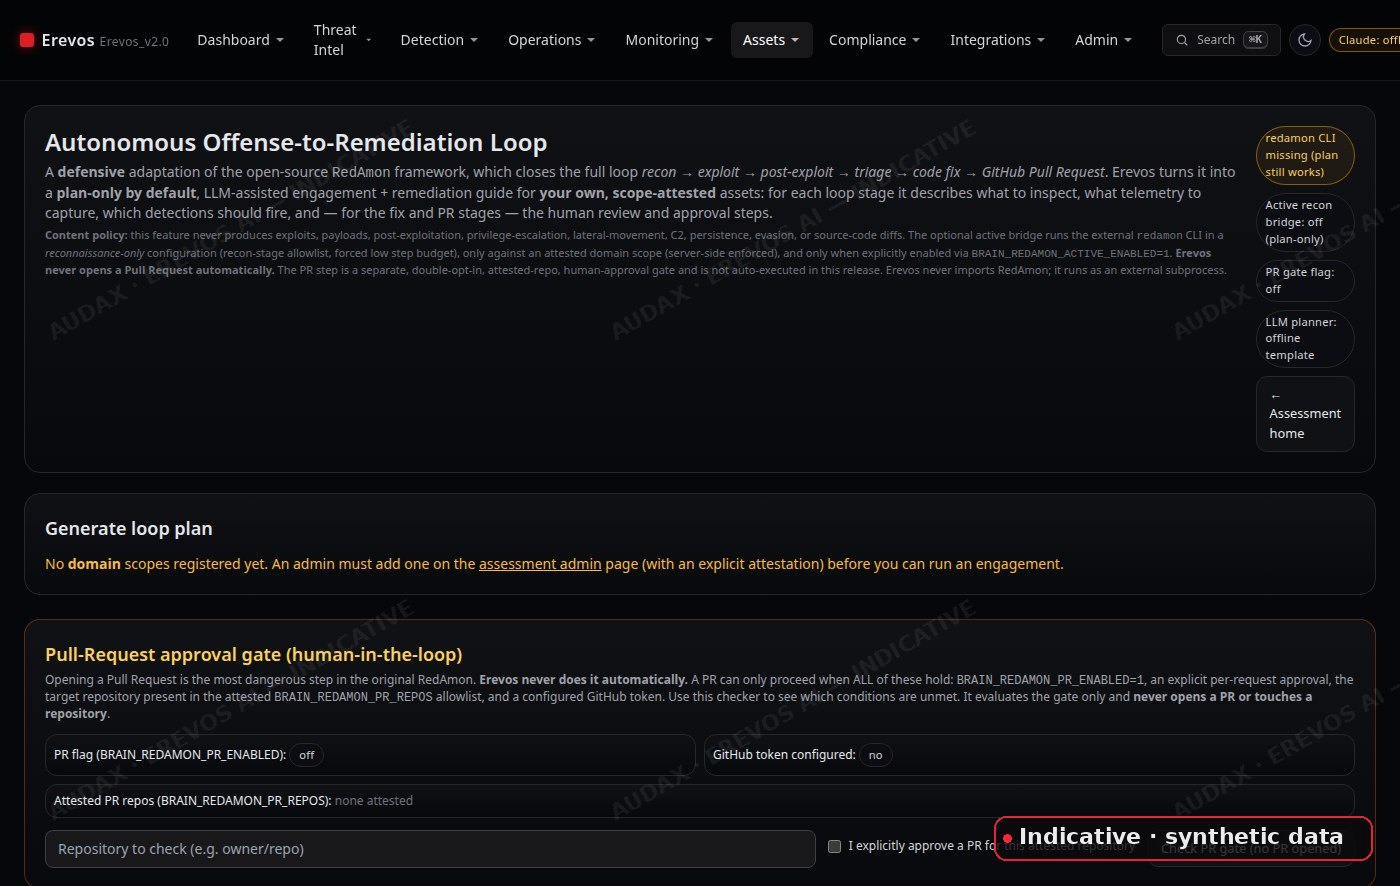
Task: Open the Dashboard dropdown menu
Action: (240, 40)
